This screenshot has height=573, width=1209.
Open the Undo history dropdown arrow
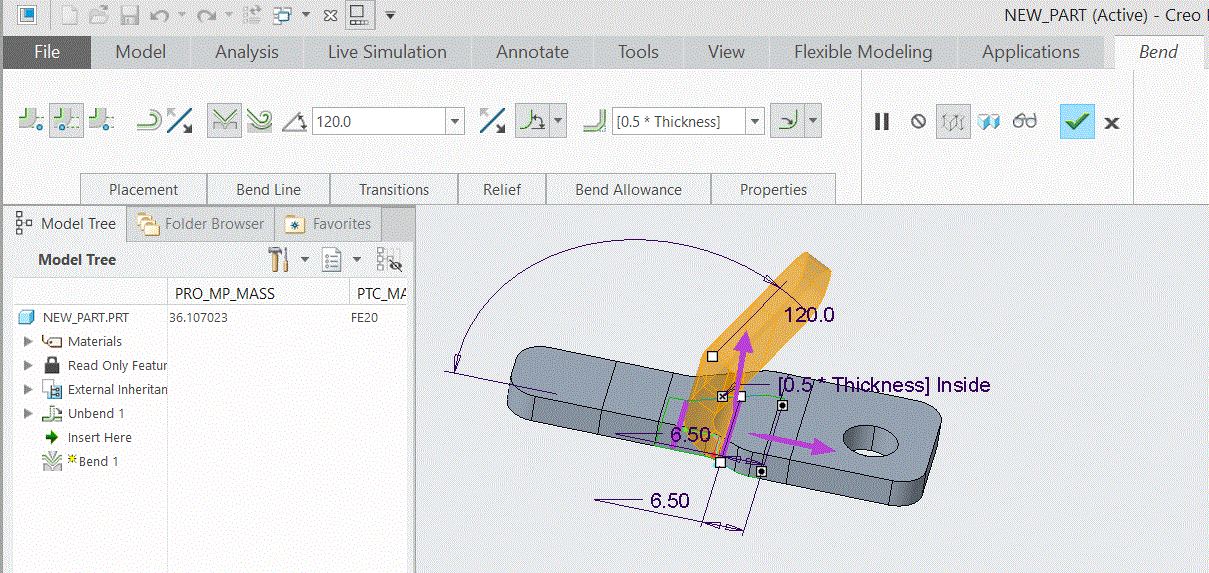(x=181, y=15)
